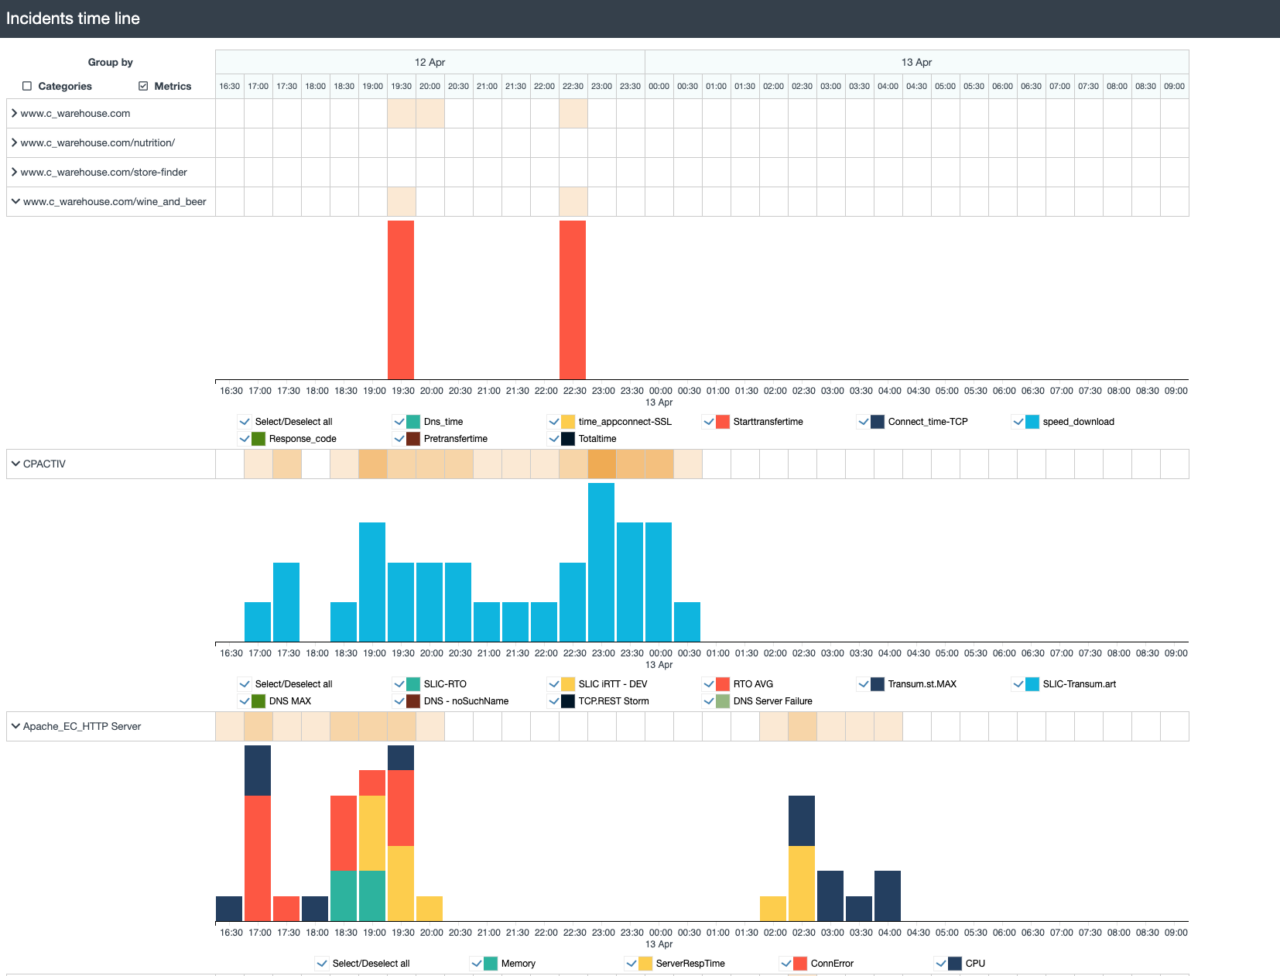
Task: Collapse the Apache_EC_HTTP Server group
Action: (x=14, y=726)
